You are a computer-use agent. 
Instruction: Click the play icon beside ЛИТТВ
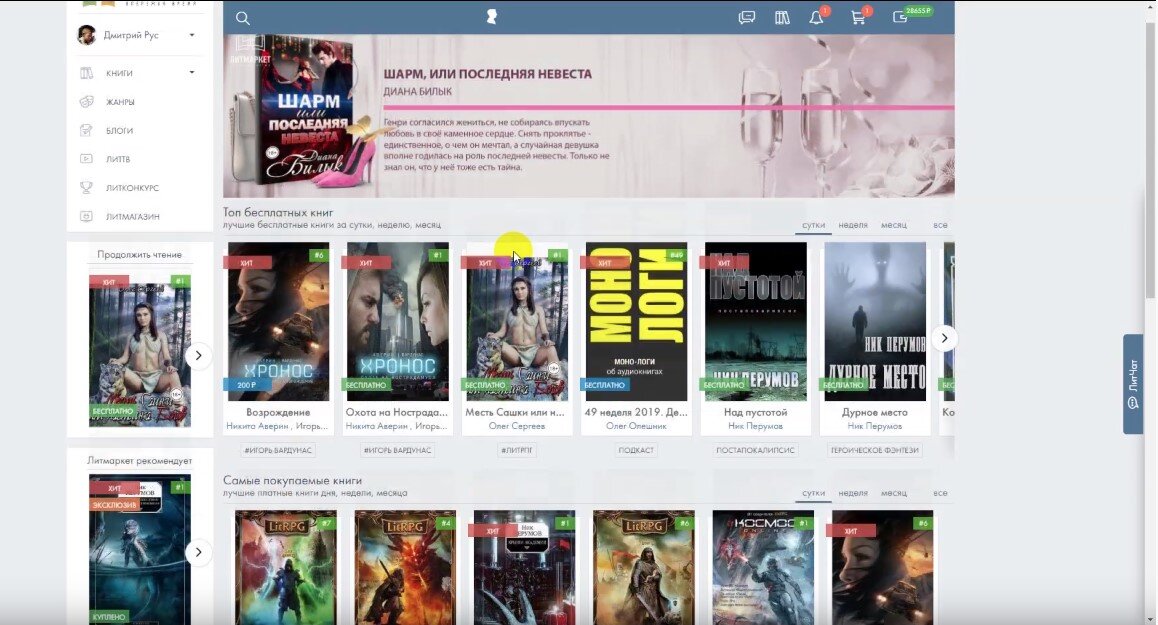click(x=86, y=159)
